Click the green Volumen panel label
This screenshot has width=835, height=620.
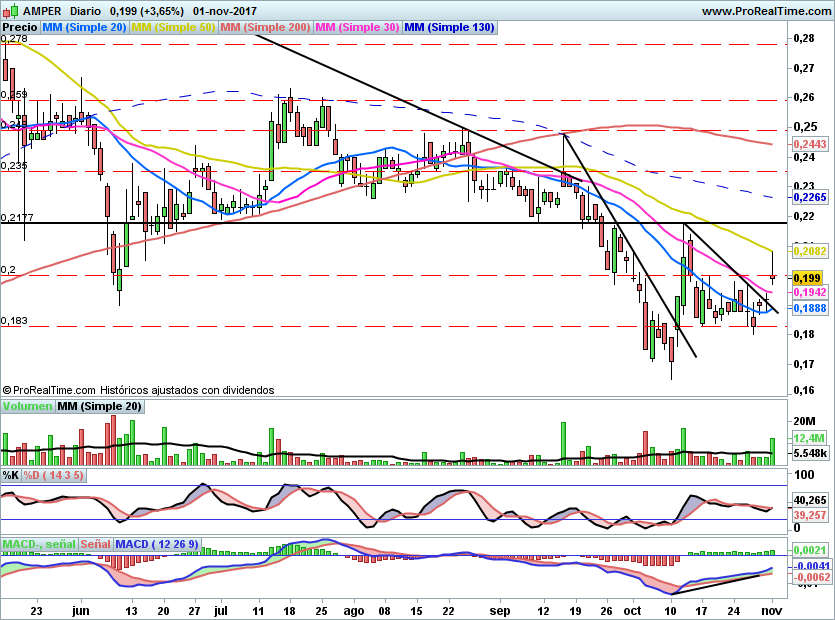pyautogui.click(x=27, y=406)
